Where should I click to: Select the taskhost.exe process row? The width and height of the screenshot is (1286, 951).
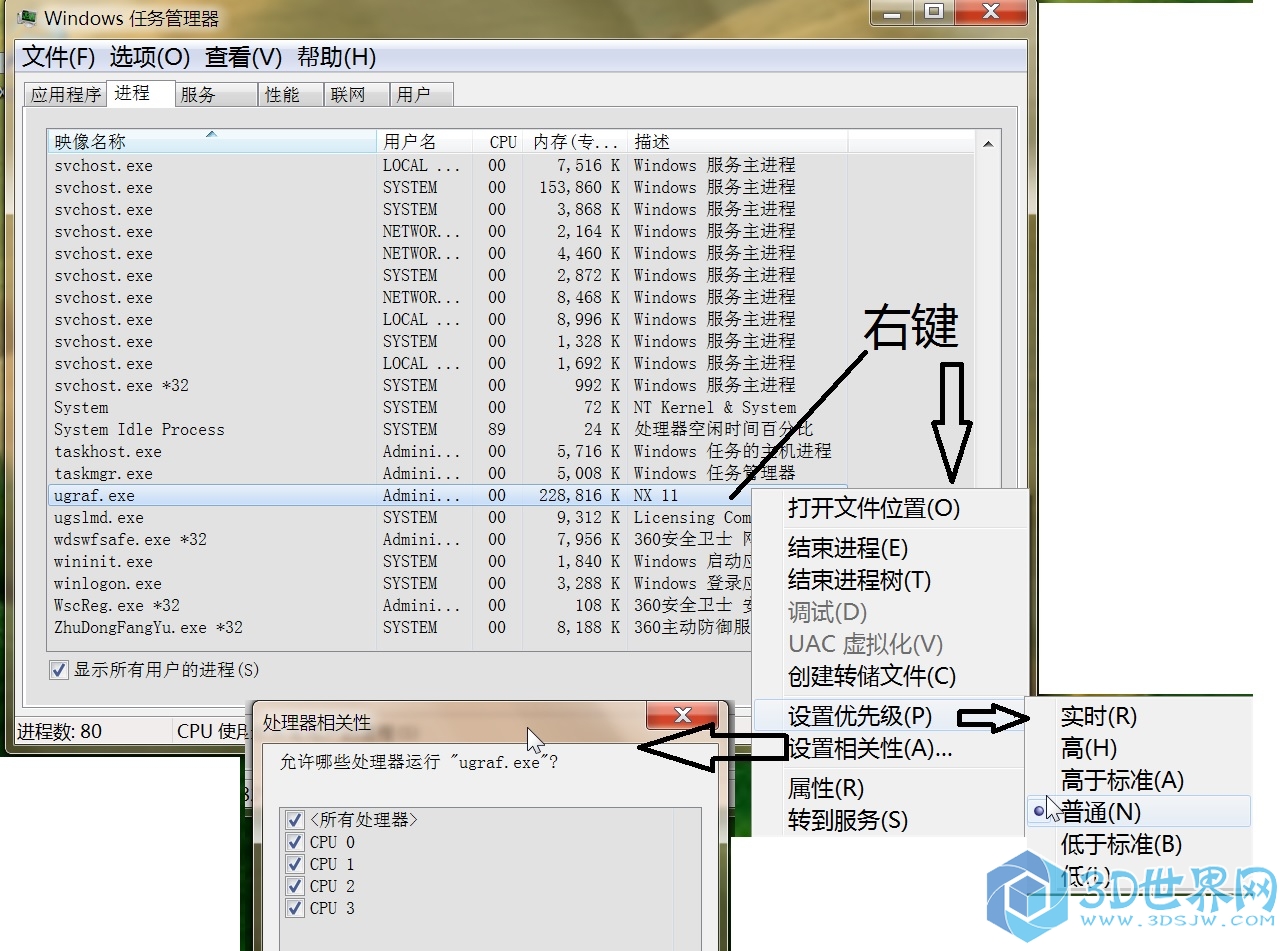click(448, 452)
